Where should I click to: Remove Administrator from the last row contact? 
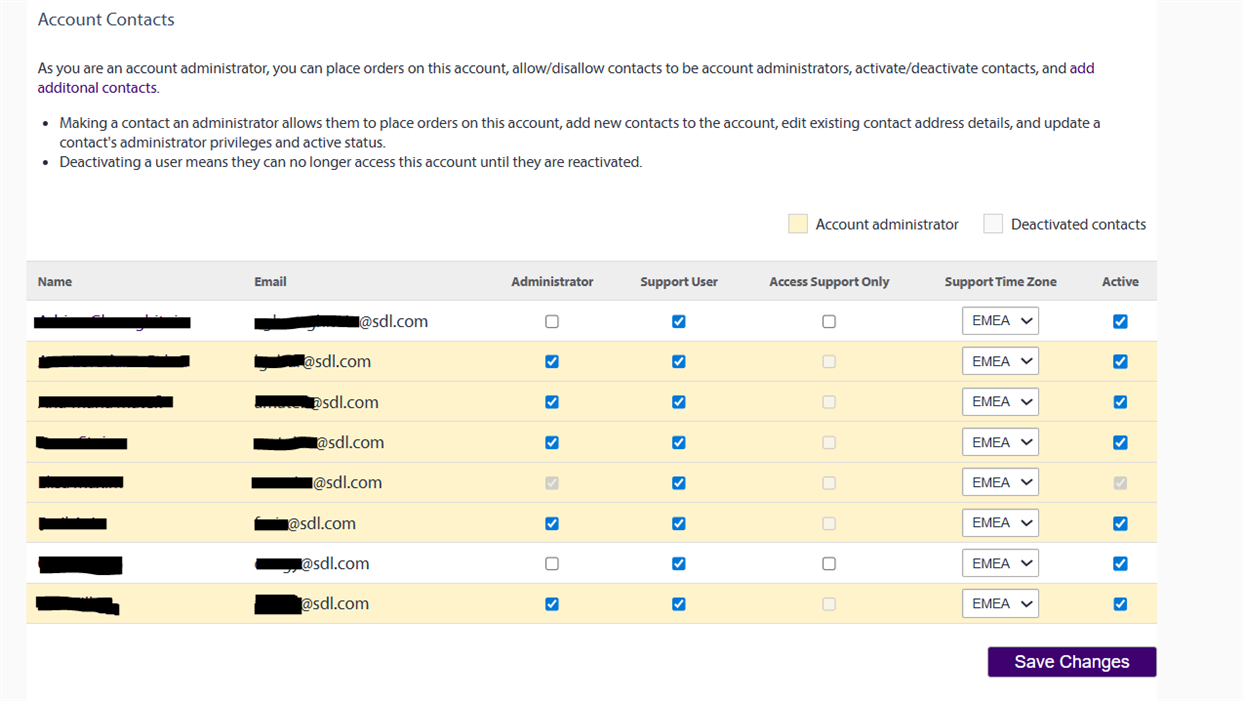pos(552,604)
